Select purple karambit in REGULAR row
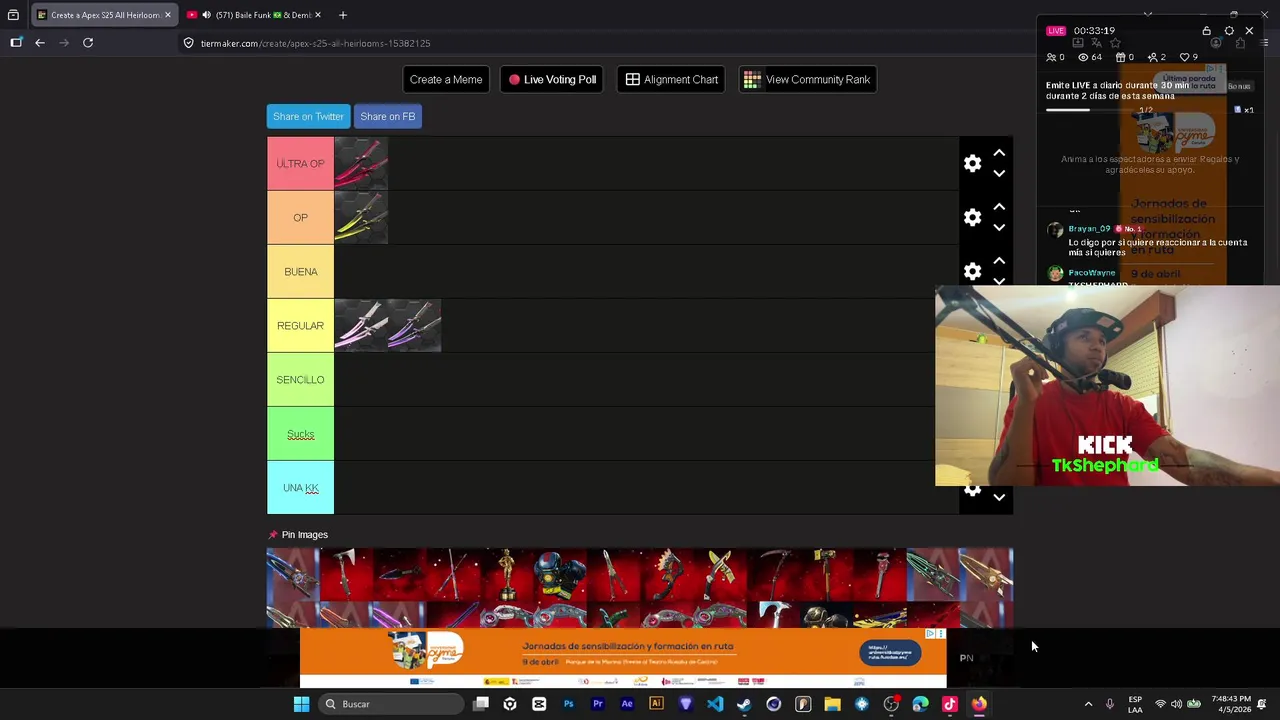Image resolution: width=1280 pixels, height=720 pixels. tap(415, 326)
